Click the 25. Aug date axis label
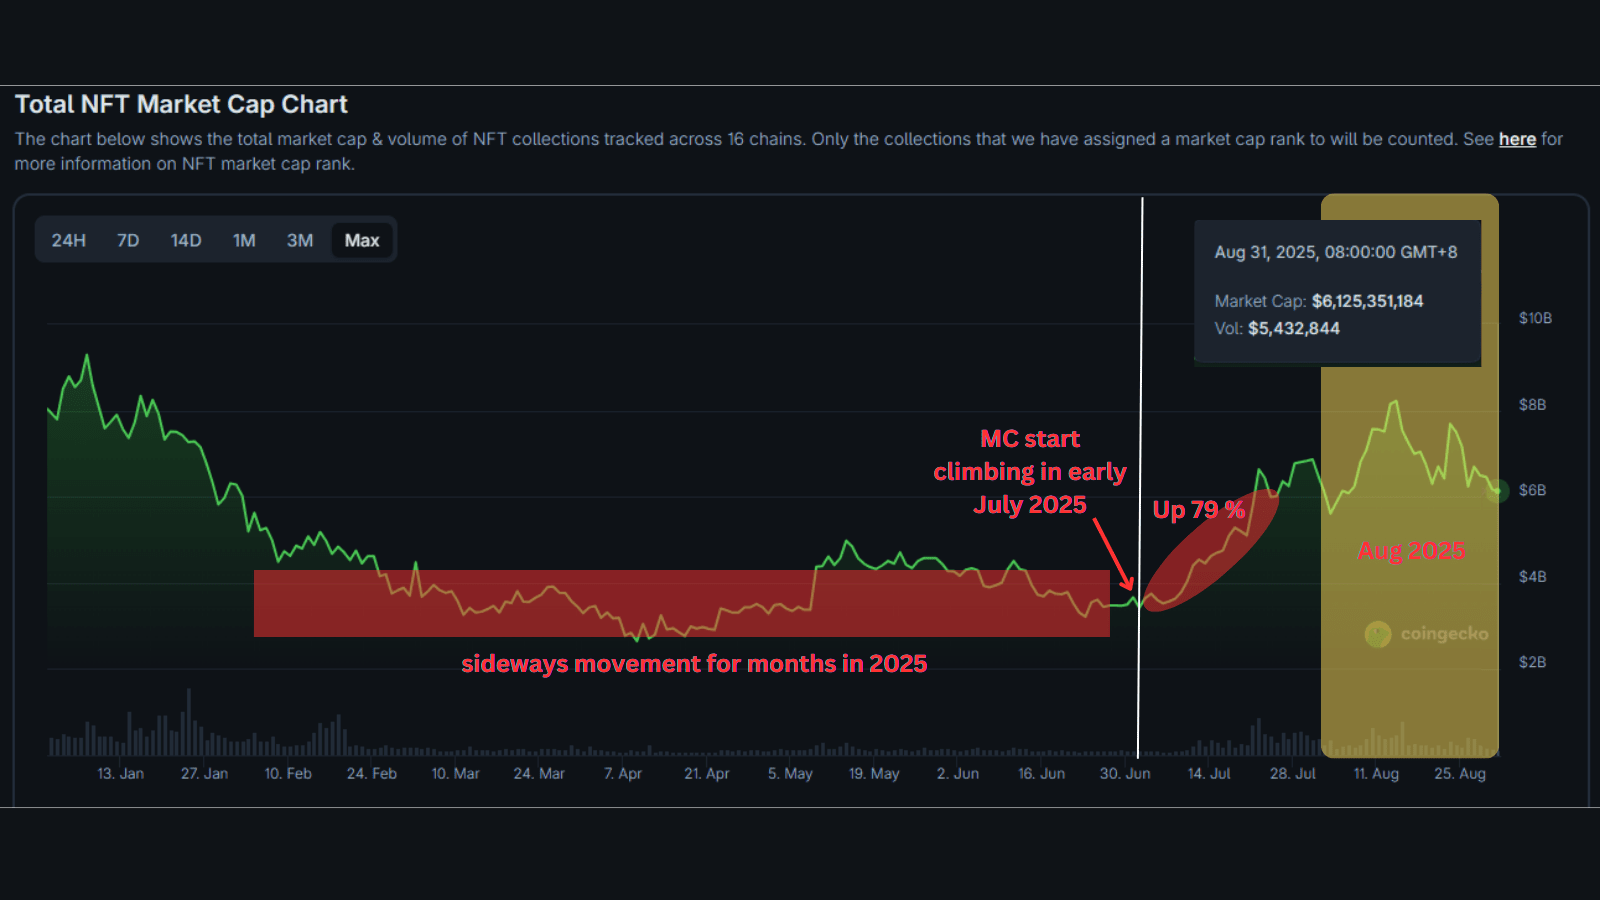 tap(1460, 773)
